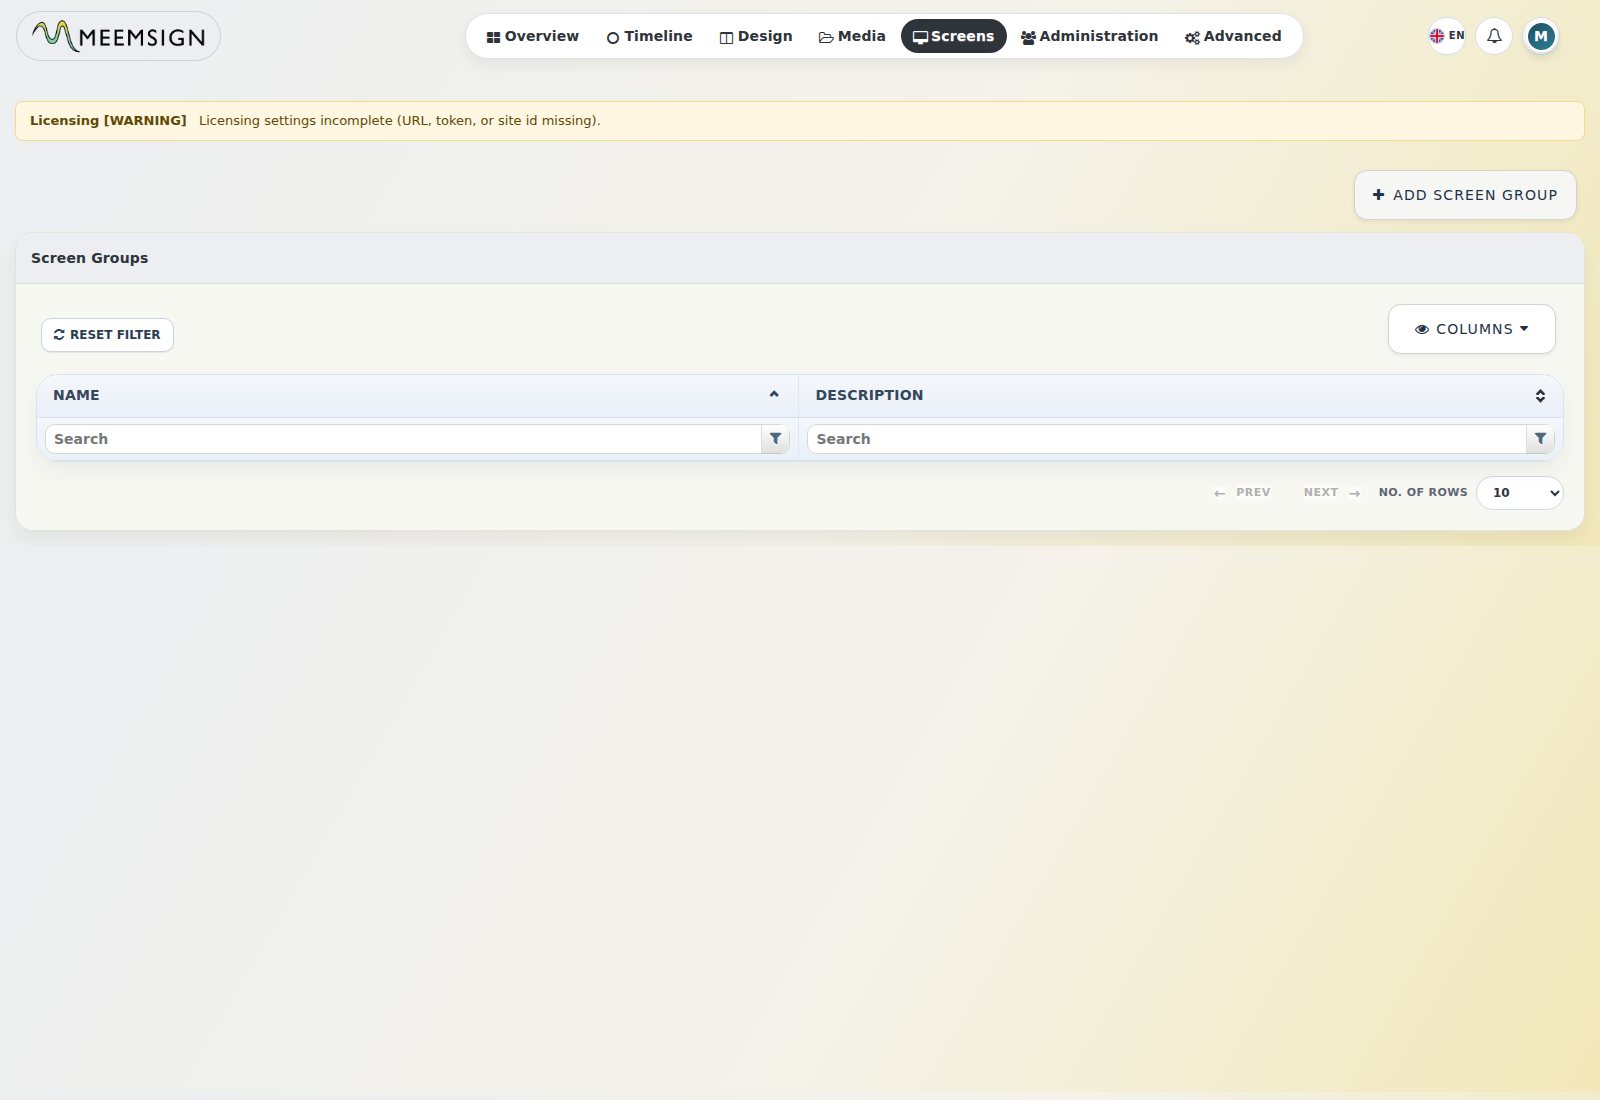This screenshot has width=1600, height=1100.
Task: Click the Screen Groups panel title
Action: point(89,258)
